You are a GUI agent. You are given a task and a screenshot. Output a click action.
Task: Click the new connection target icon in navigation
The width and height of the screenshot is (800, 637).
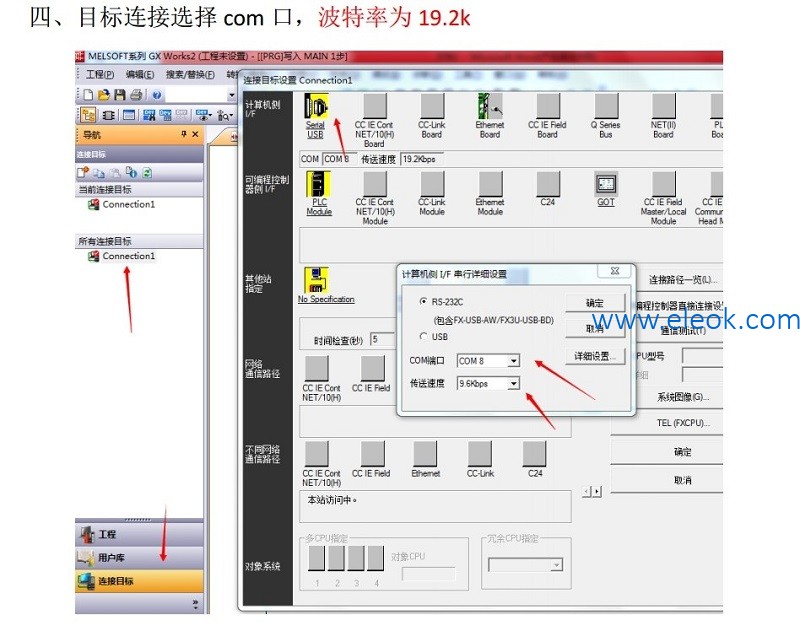click(x=83, y=173)
